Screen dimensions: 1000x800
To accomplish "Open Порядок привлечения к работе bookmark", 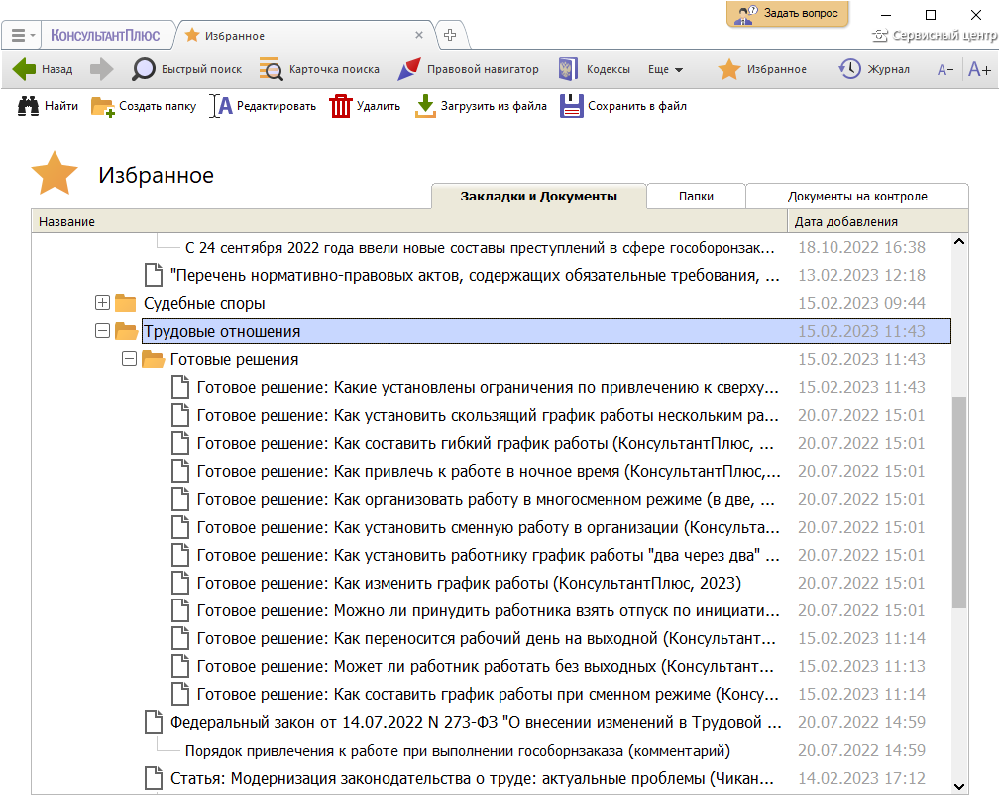I will (457, 751).
